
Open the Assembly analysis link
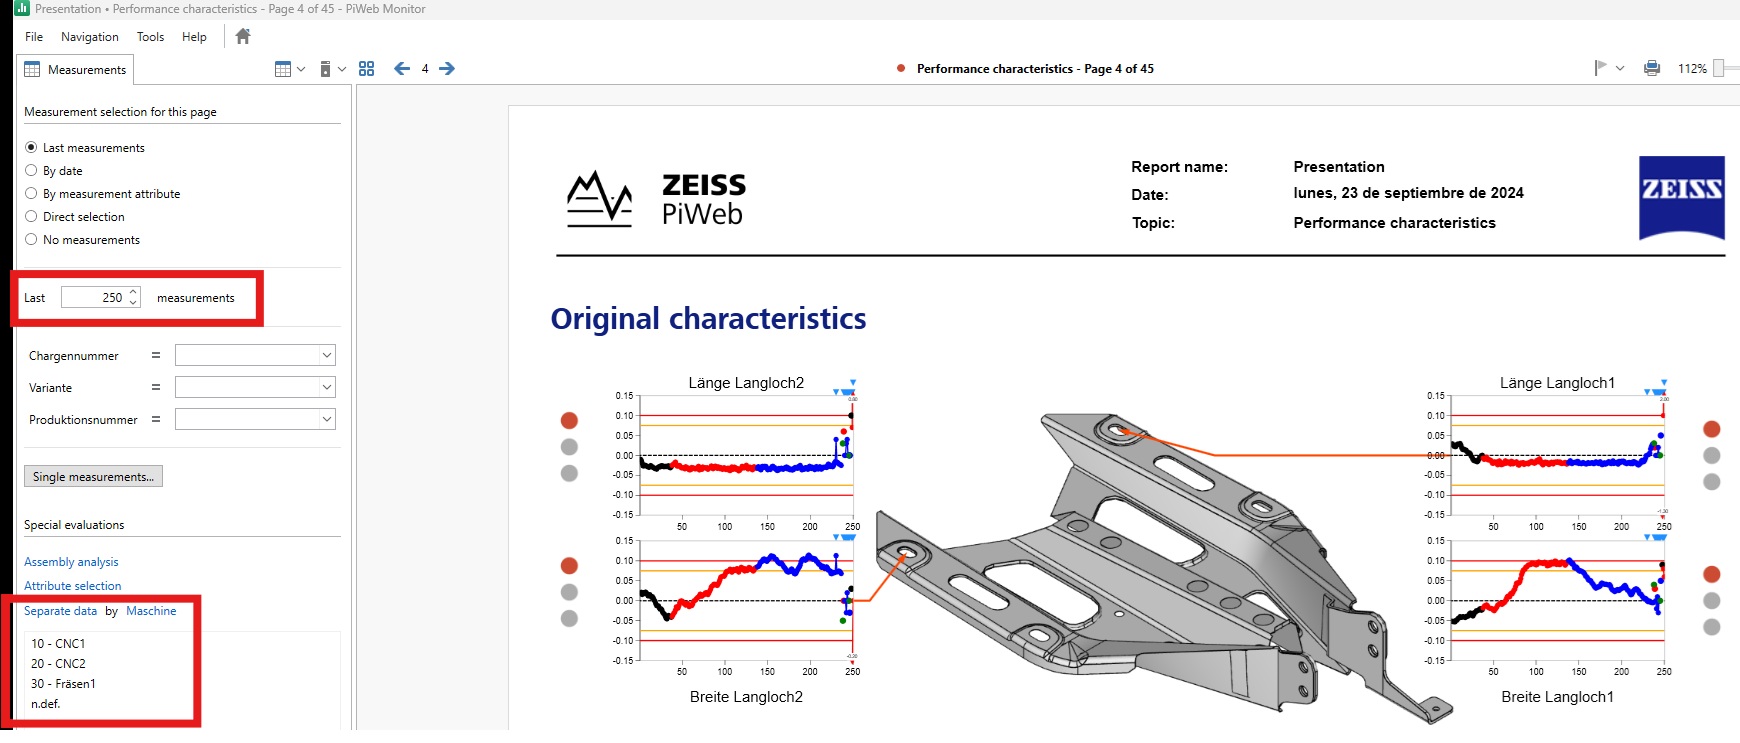71,562
